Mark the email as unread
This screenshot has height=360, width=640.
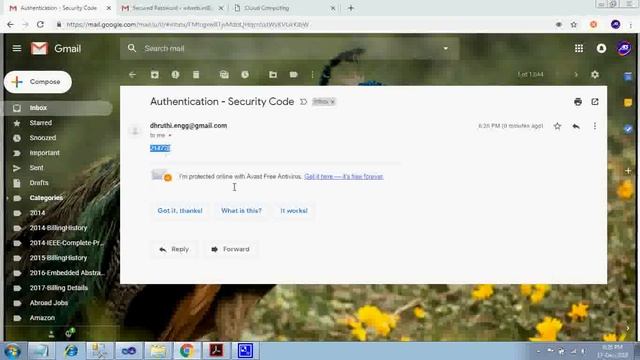coord(224,75)
